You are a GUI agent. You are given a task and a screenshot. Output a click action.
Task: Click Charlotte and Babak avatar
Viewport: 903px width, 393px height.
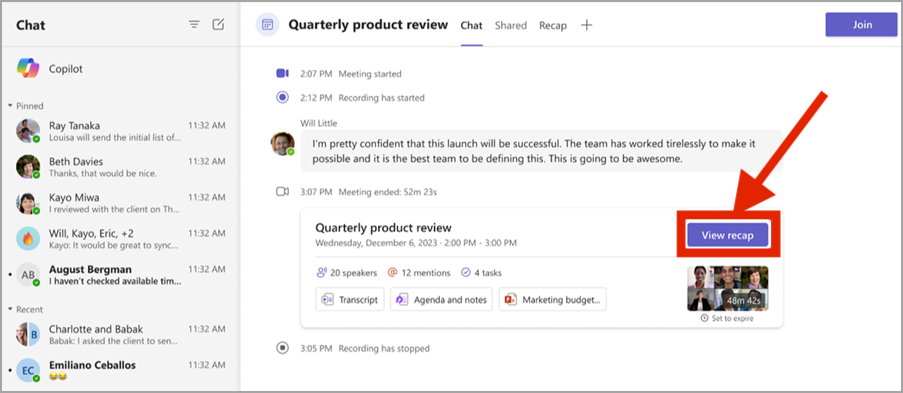28,335
